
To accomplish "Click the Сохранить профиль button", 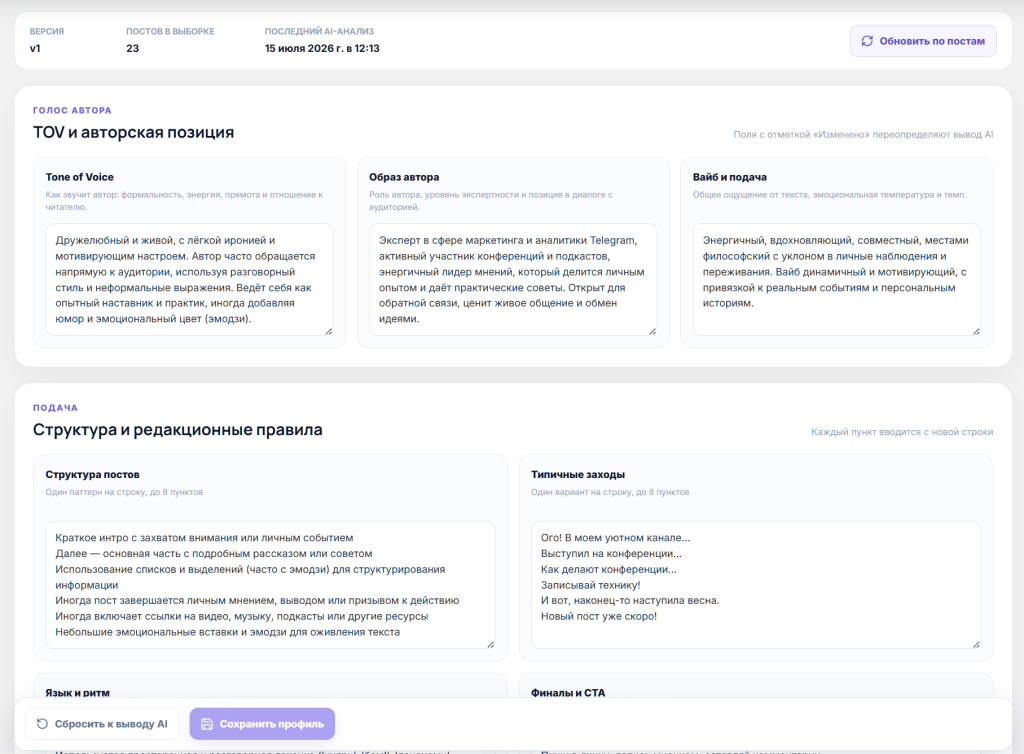I will [x=262, y=724].
